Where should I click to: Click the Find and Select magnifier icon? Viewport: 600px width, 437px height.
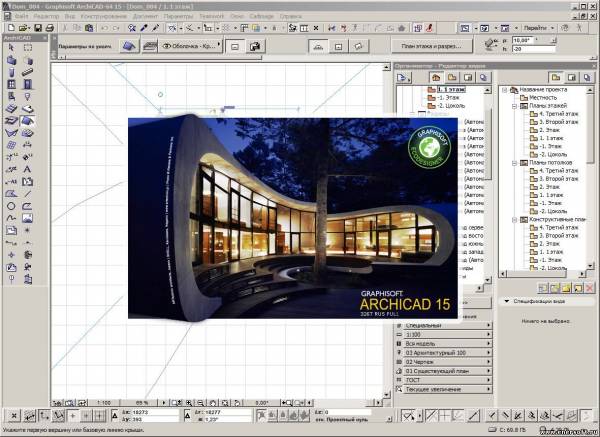[131, 28]
